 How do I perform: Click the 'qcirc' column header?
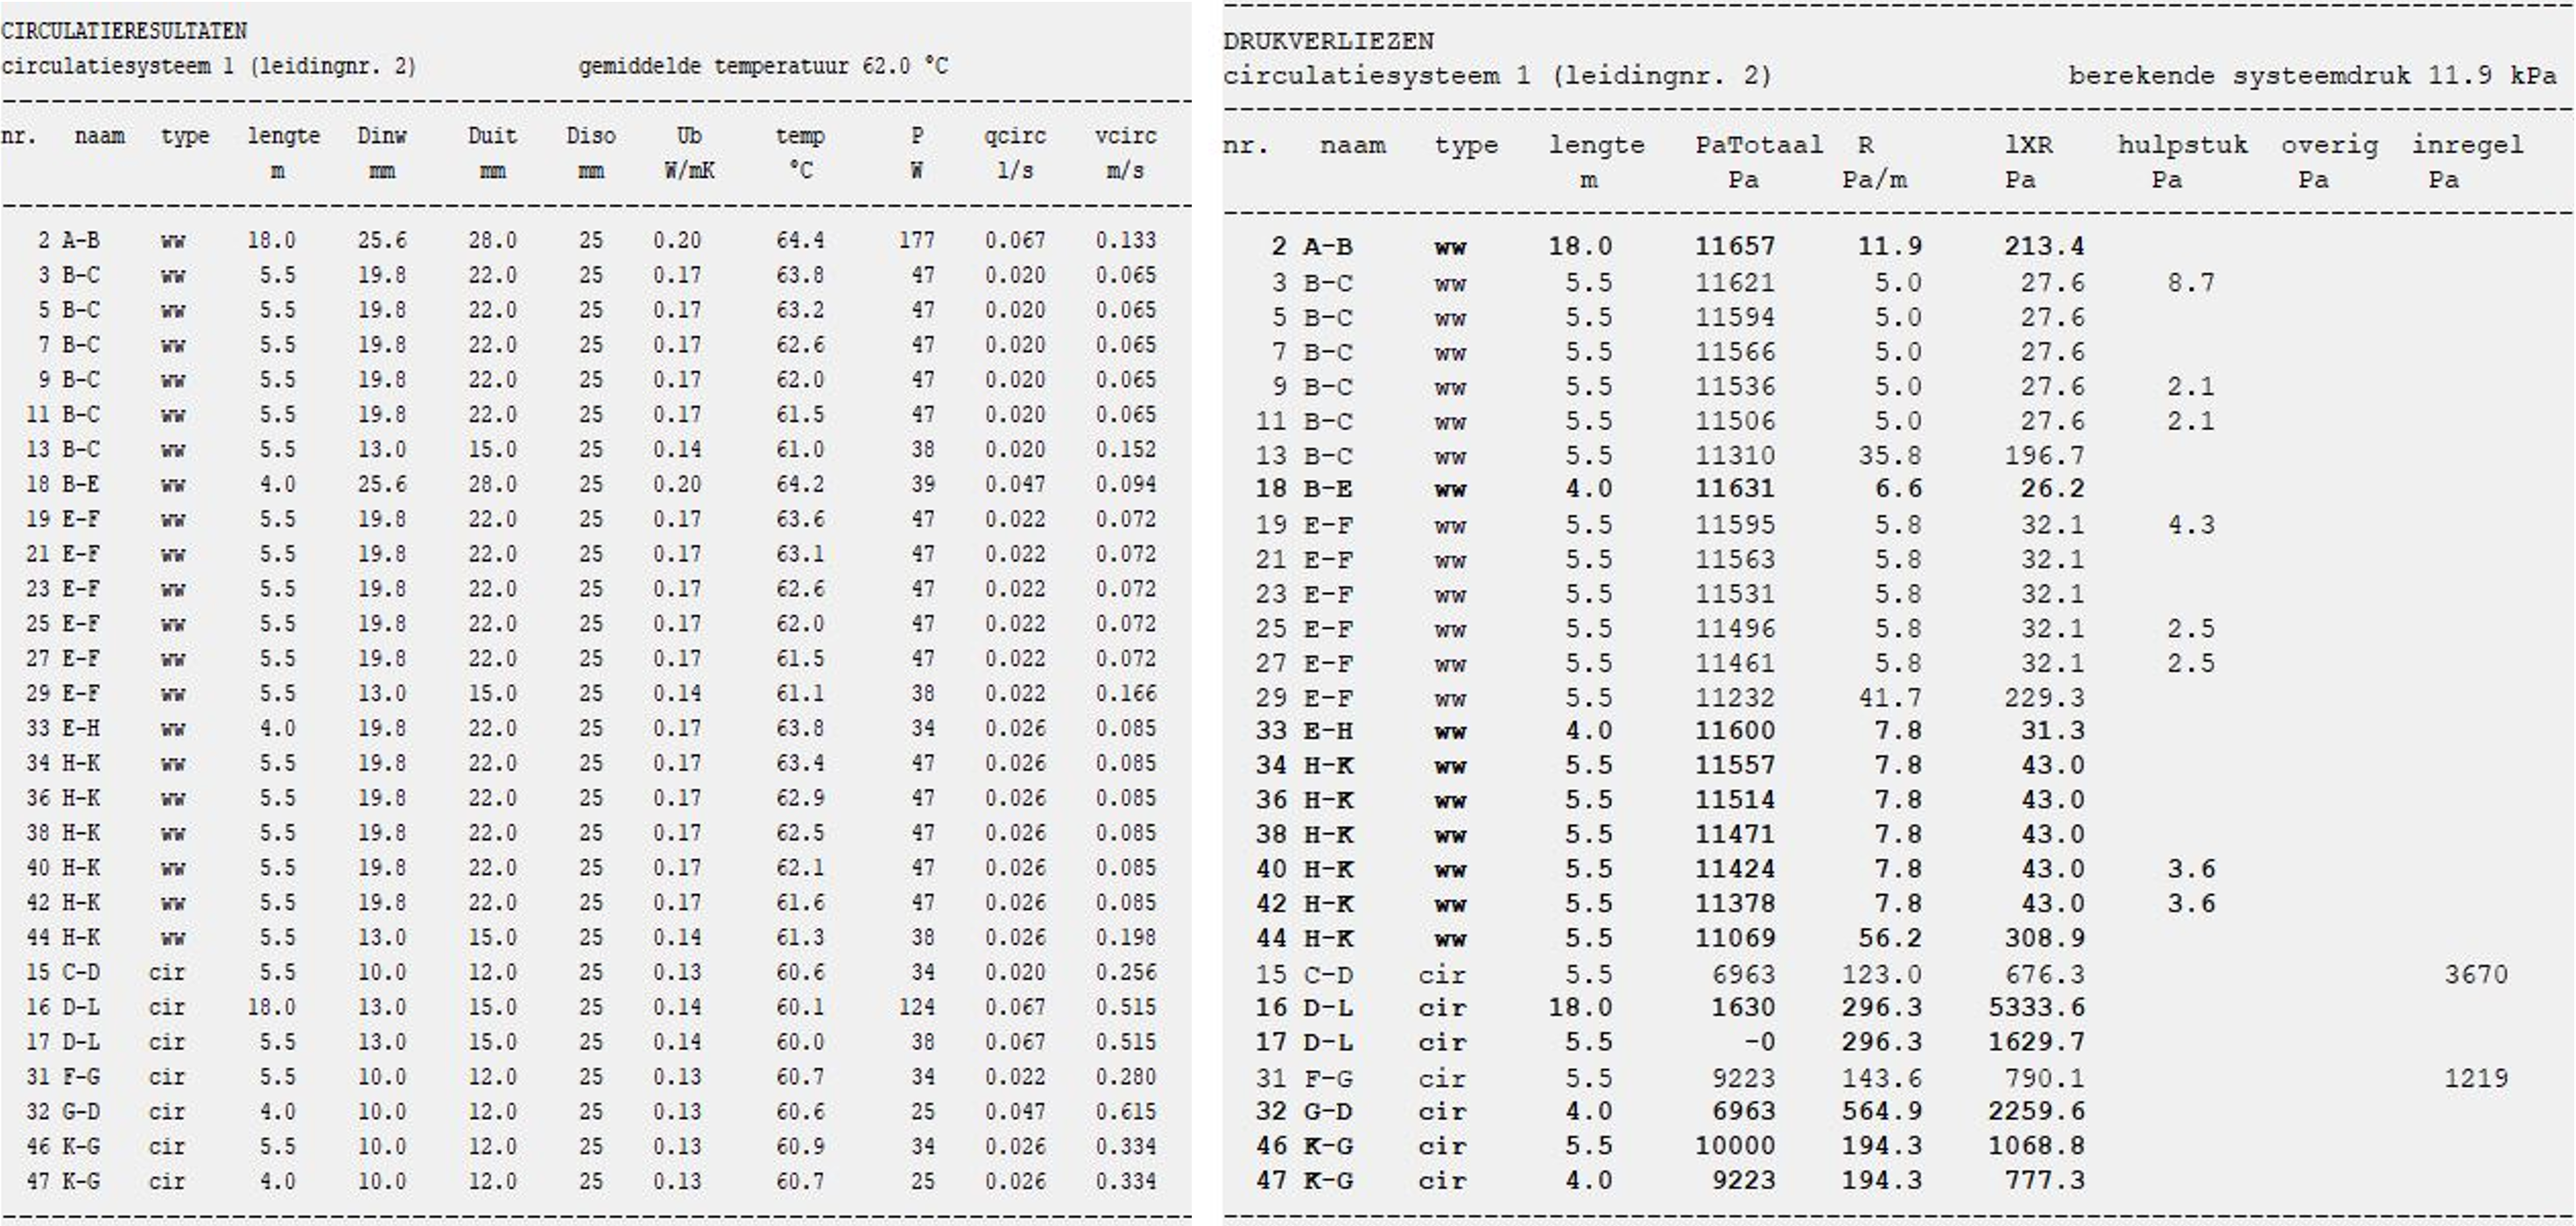(1014, 136)
